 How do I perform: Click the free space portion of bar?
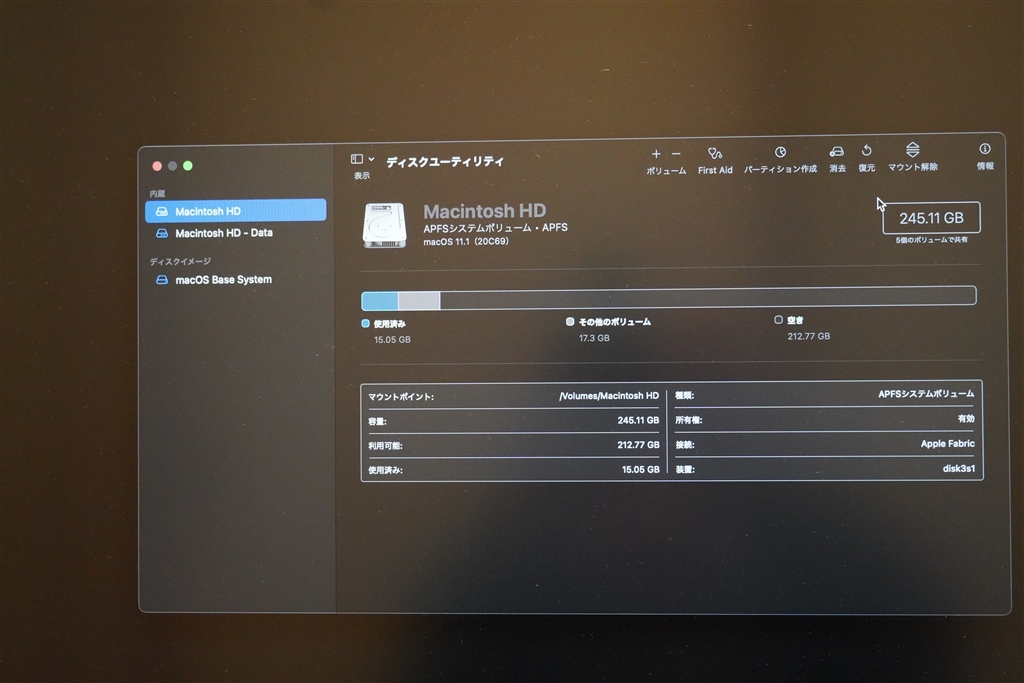pos(708,297)
